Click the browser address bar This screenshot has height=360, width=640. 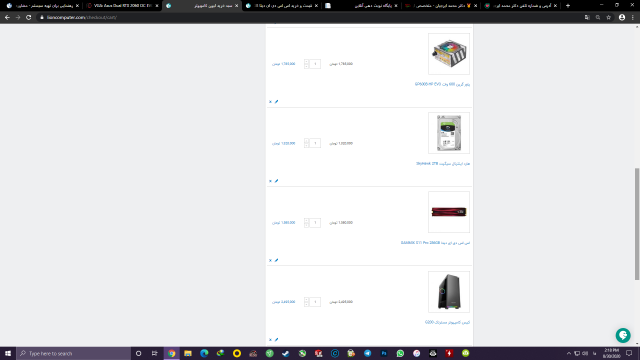310,18
